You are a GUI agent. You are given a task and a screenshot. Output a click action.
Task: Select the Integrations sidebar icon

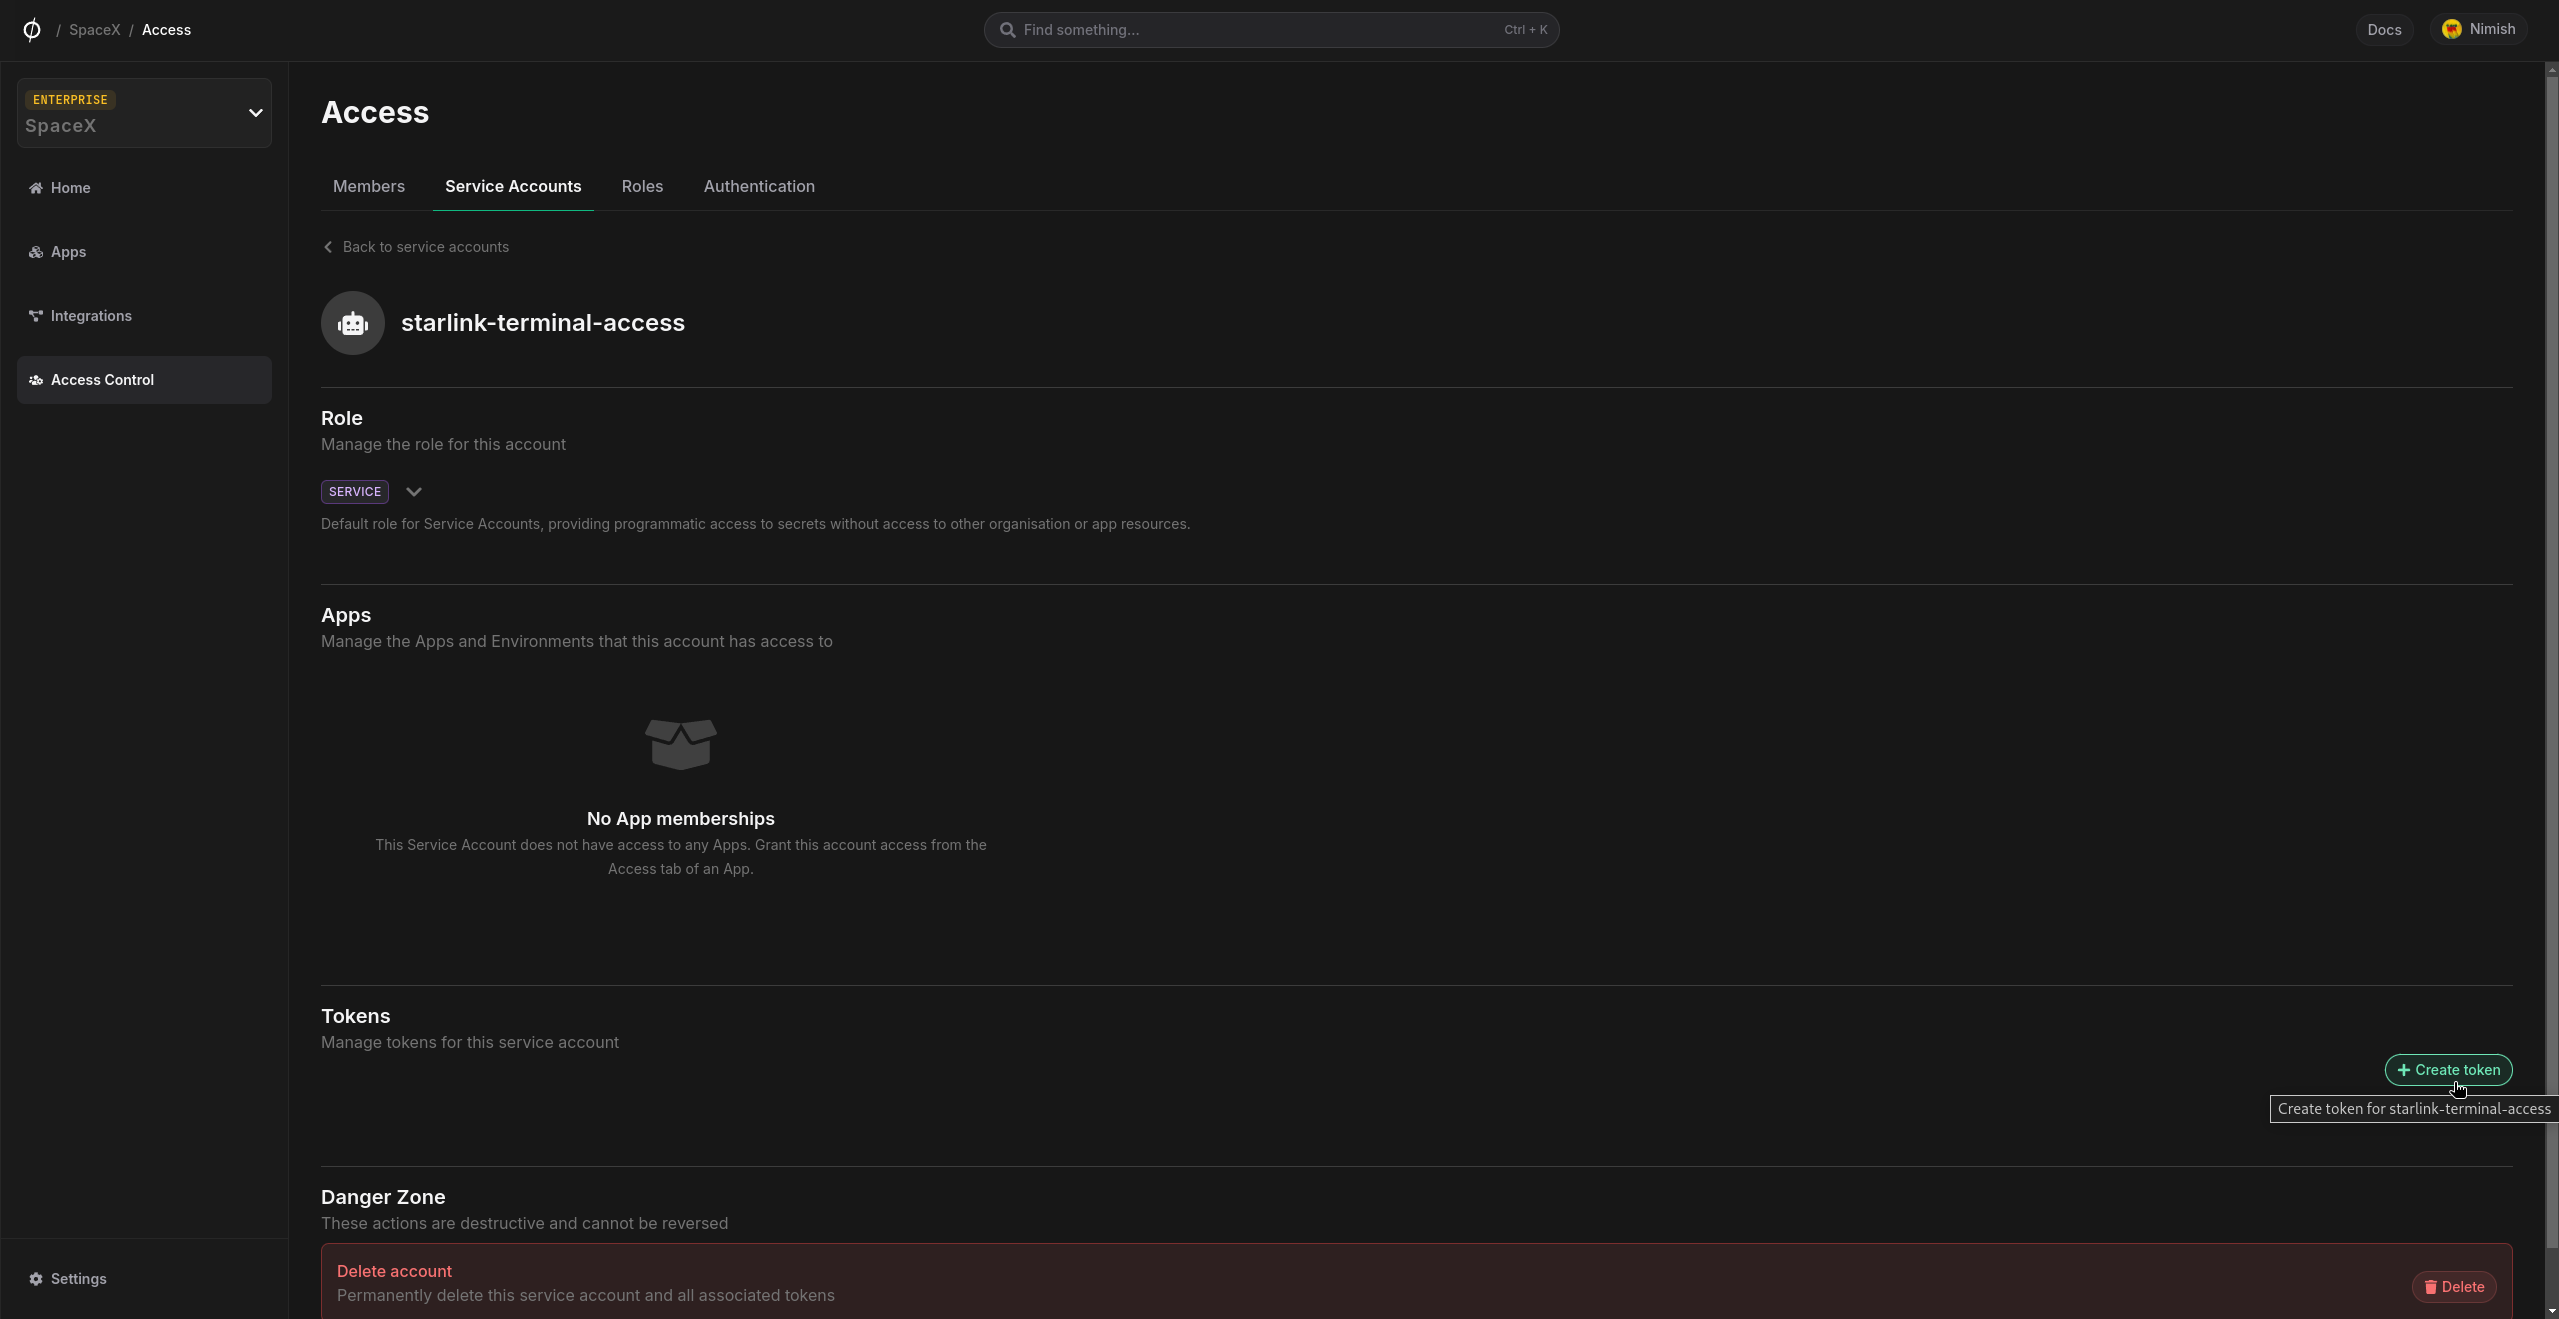pos(36,315)
